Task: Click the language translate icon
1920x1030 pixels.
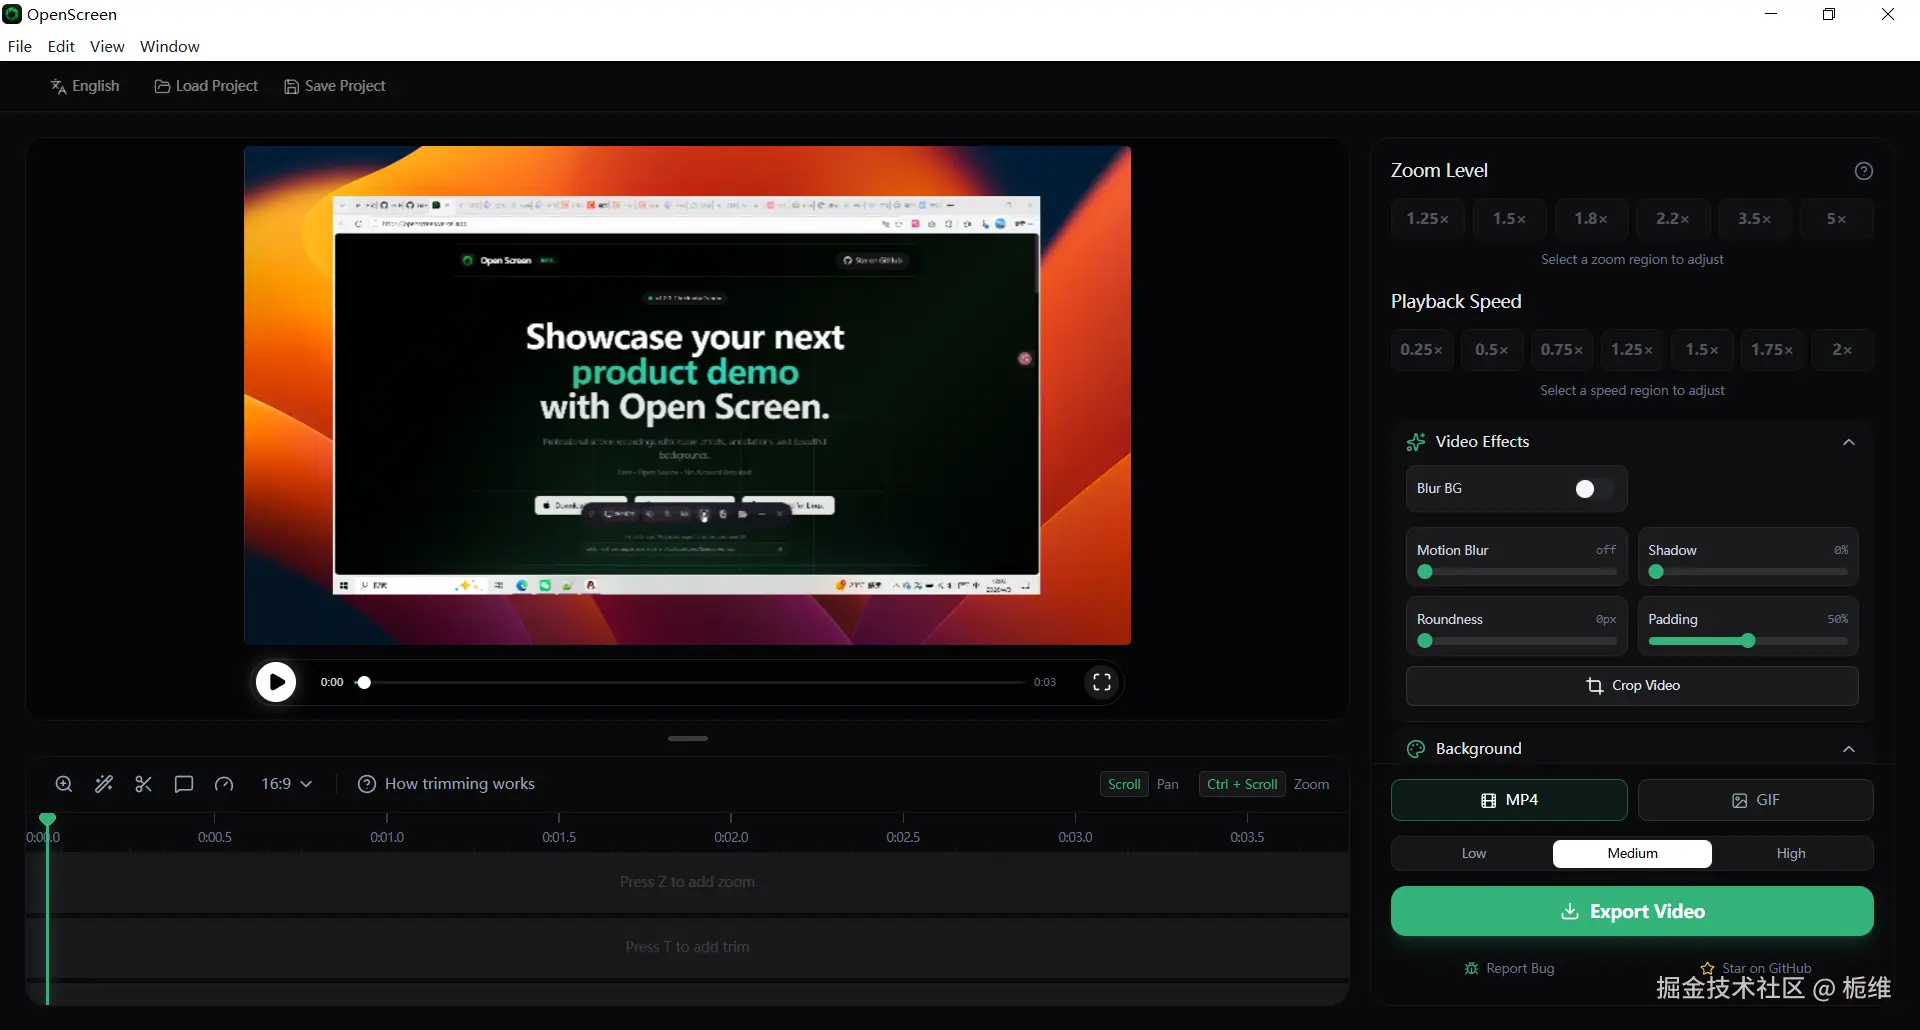Action: tap(58, 86)
